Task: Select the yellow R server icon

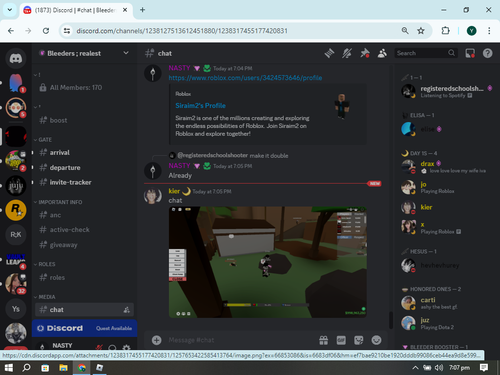Action: 16,210
